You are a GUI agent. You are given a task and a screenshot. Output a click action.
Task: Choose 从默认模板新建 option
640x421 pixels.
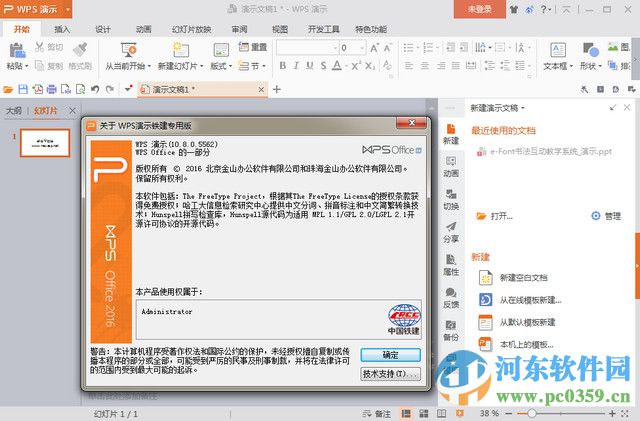point(517,322)
